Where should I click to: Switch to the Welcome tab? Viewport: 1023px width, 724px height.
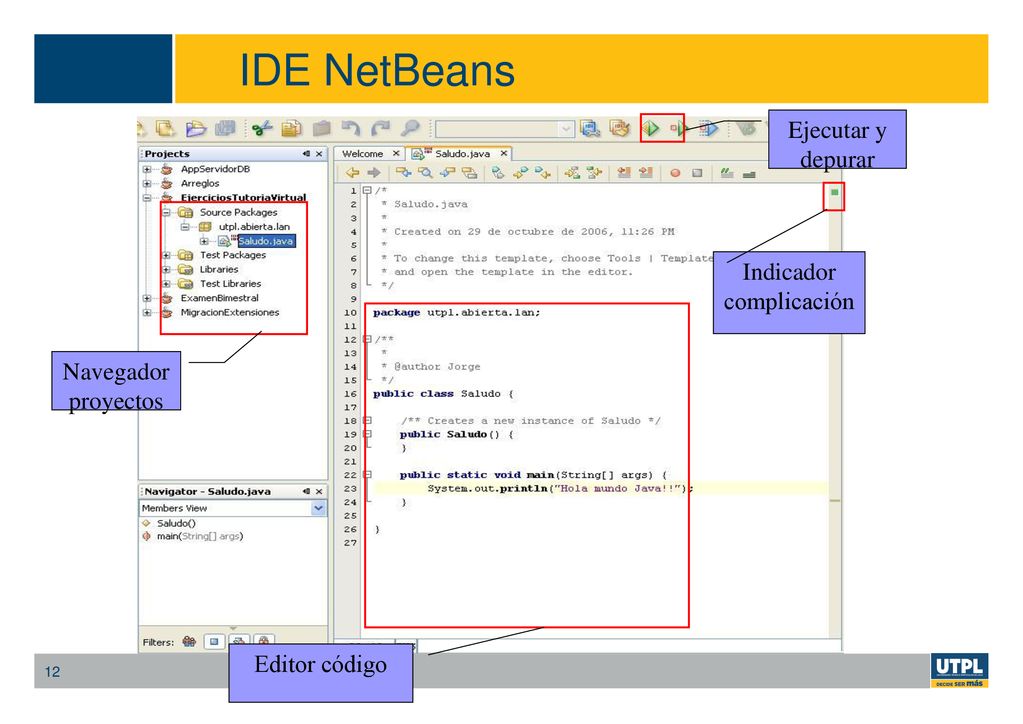[363, 154]
